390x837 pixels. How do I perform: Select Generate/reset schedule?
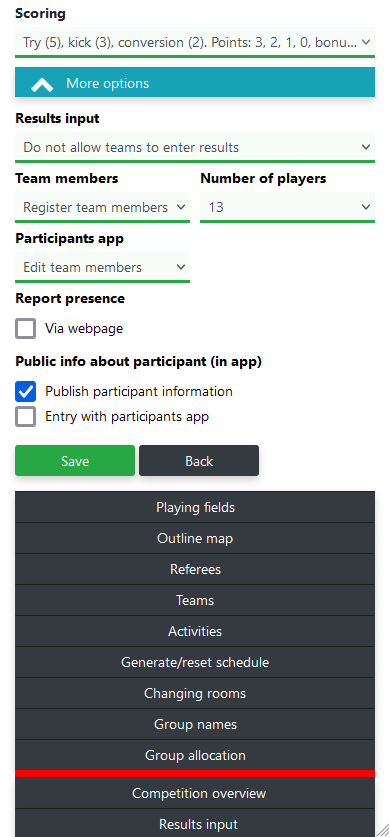point(195,662)
